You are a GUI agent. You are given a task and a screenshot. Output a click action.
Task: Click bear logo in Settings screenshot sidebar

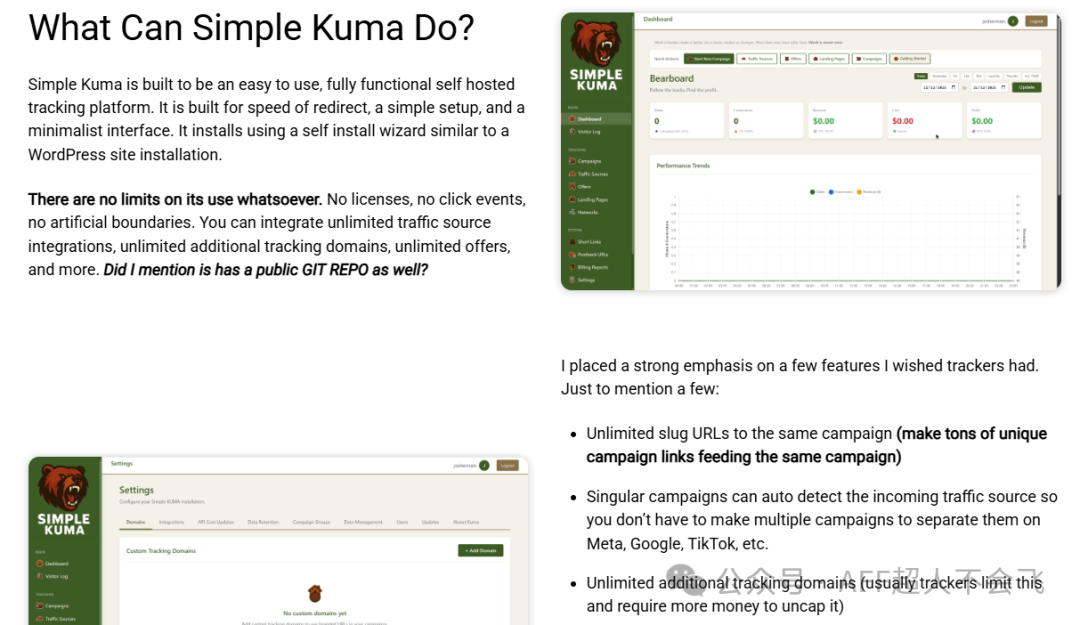[63, 487]
